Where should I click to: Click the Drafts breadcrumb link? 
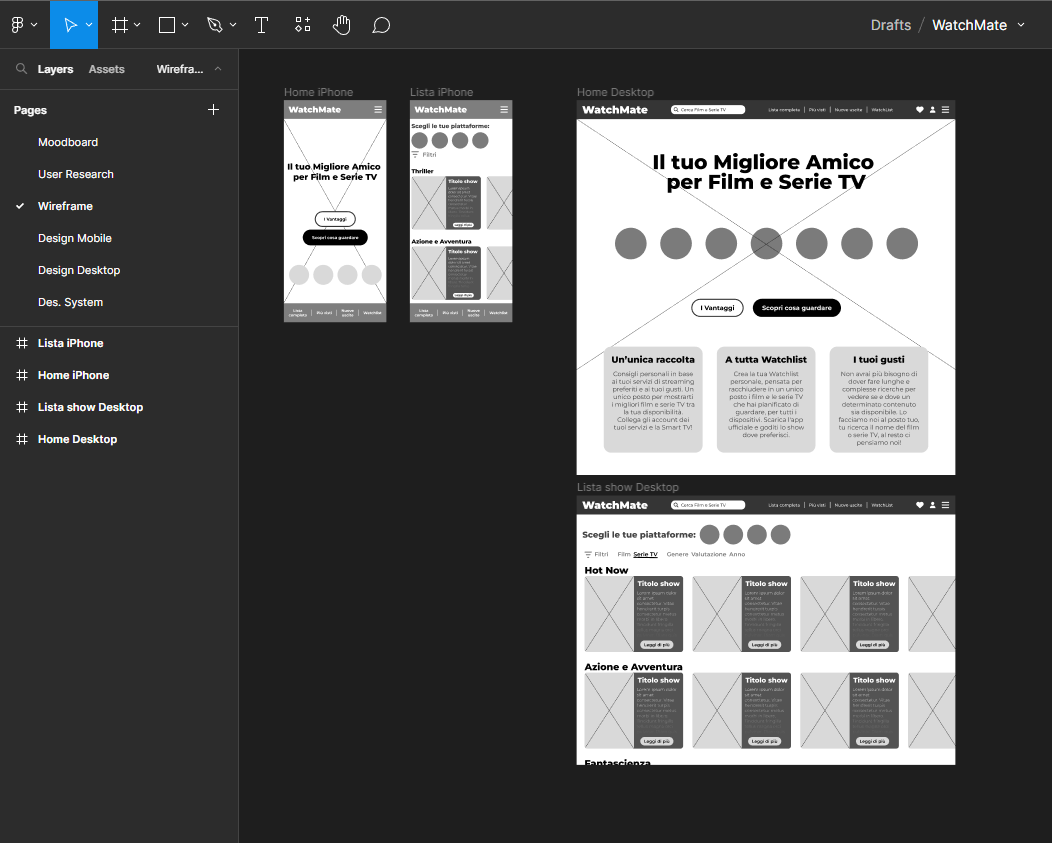click(x=890, y=25)
